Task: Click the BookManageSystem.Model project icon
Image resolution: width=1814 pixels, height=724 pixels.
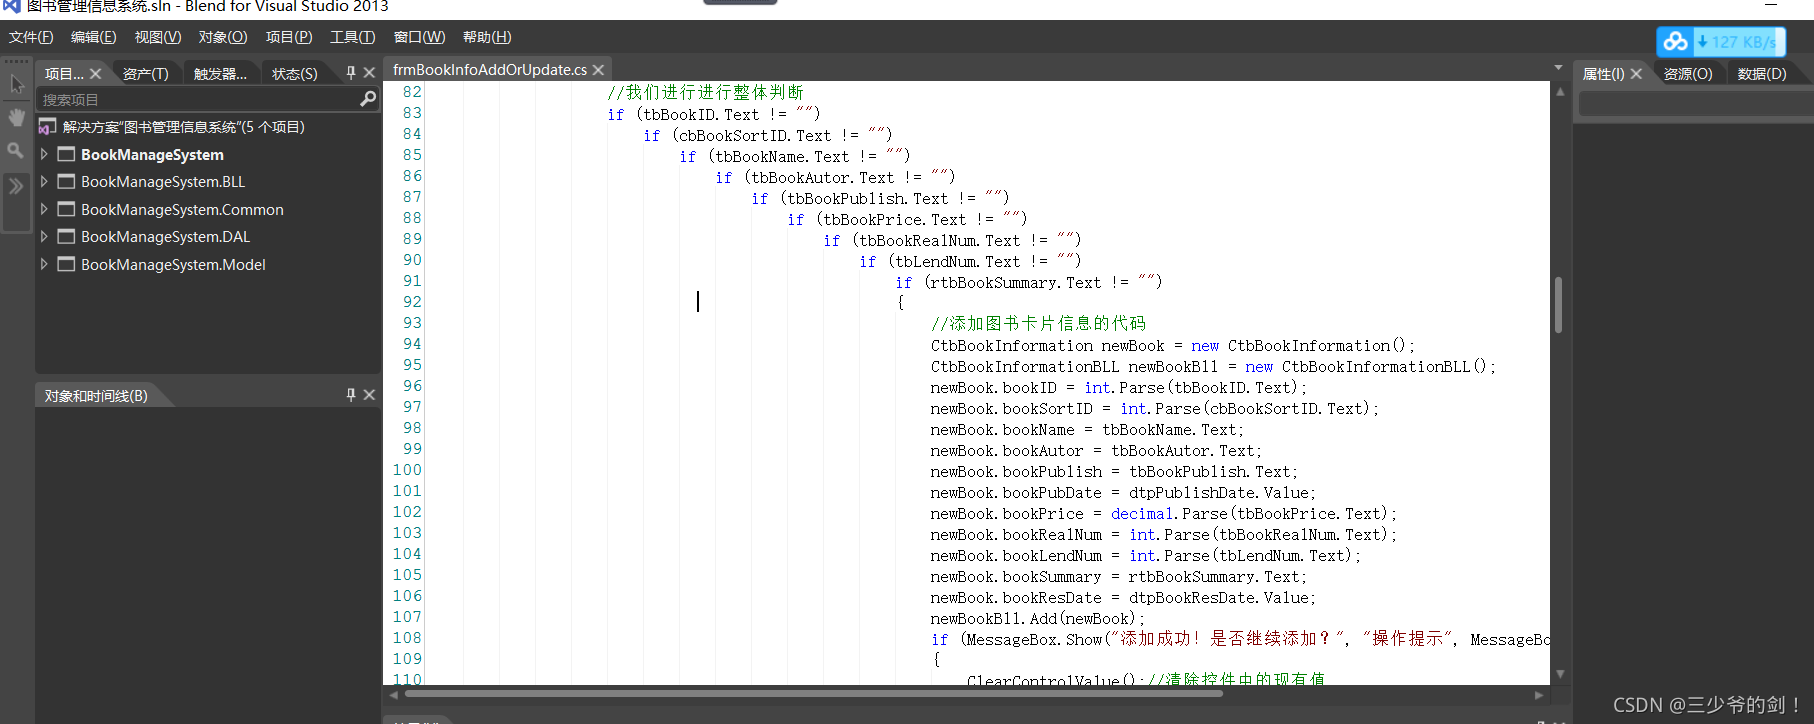Action: pos(67,264)
